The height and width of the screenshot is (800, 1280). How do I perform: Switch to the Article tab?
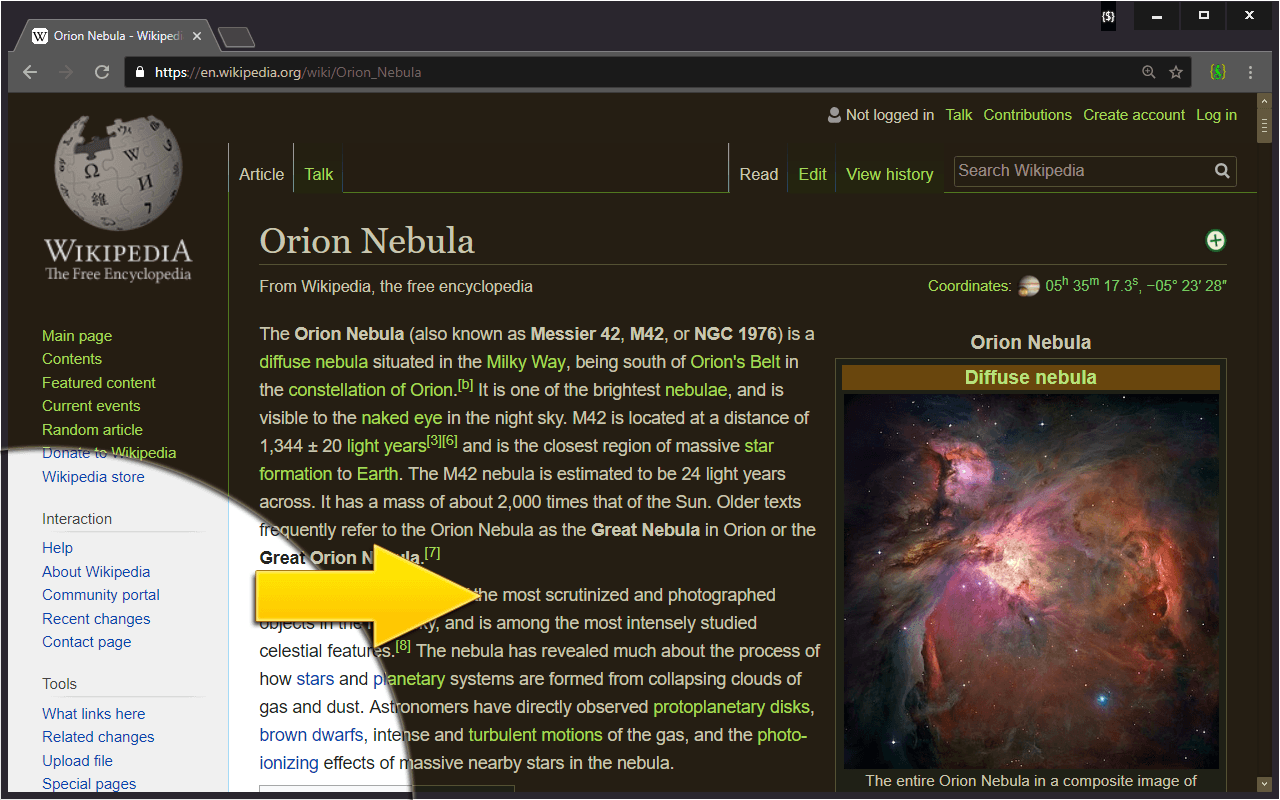click(262, 174)
